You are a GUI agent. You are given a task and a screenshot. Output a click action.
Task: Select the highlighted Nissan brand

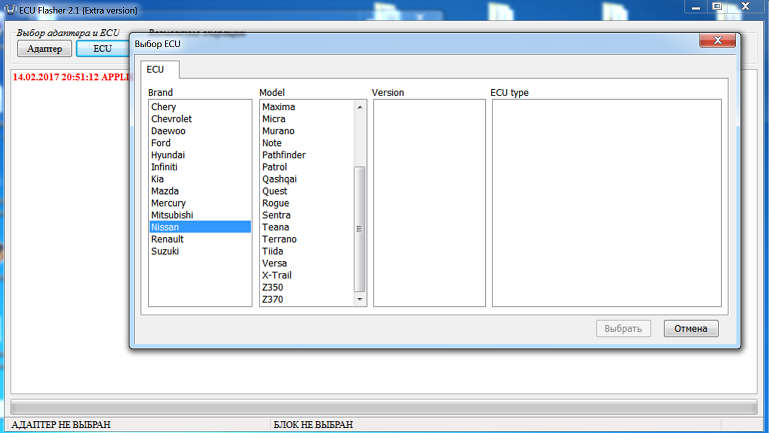pyautogui.click(x=200, y=227)
